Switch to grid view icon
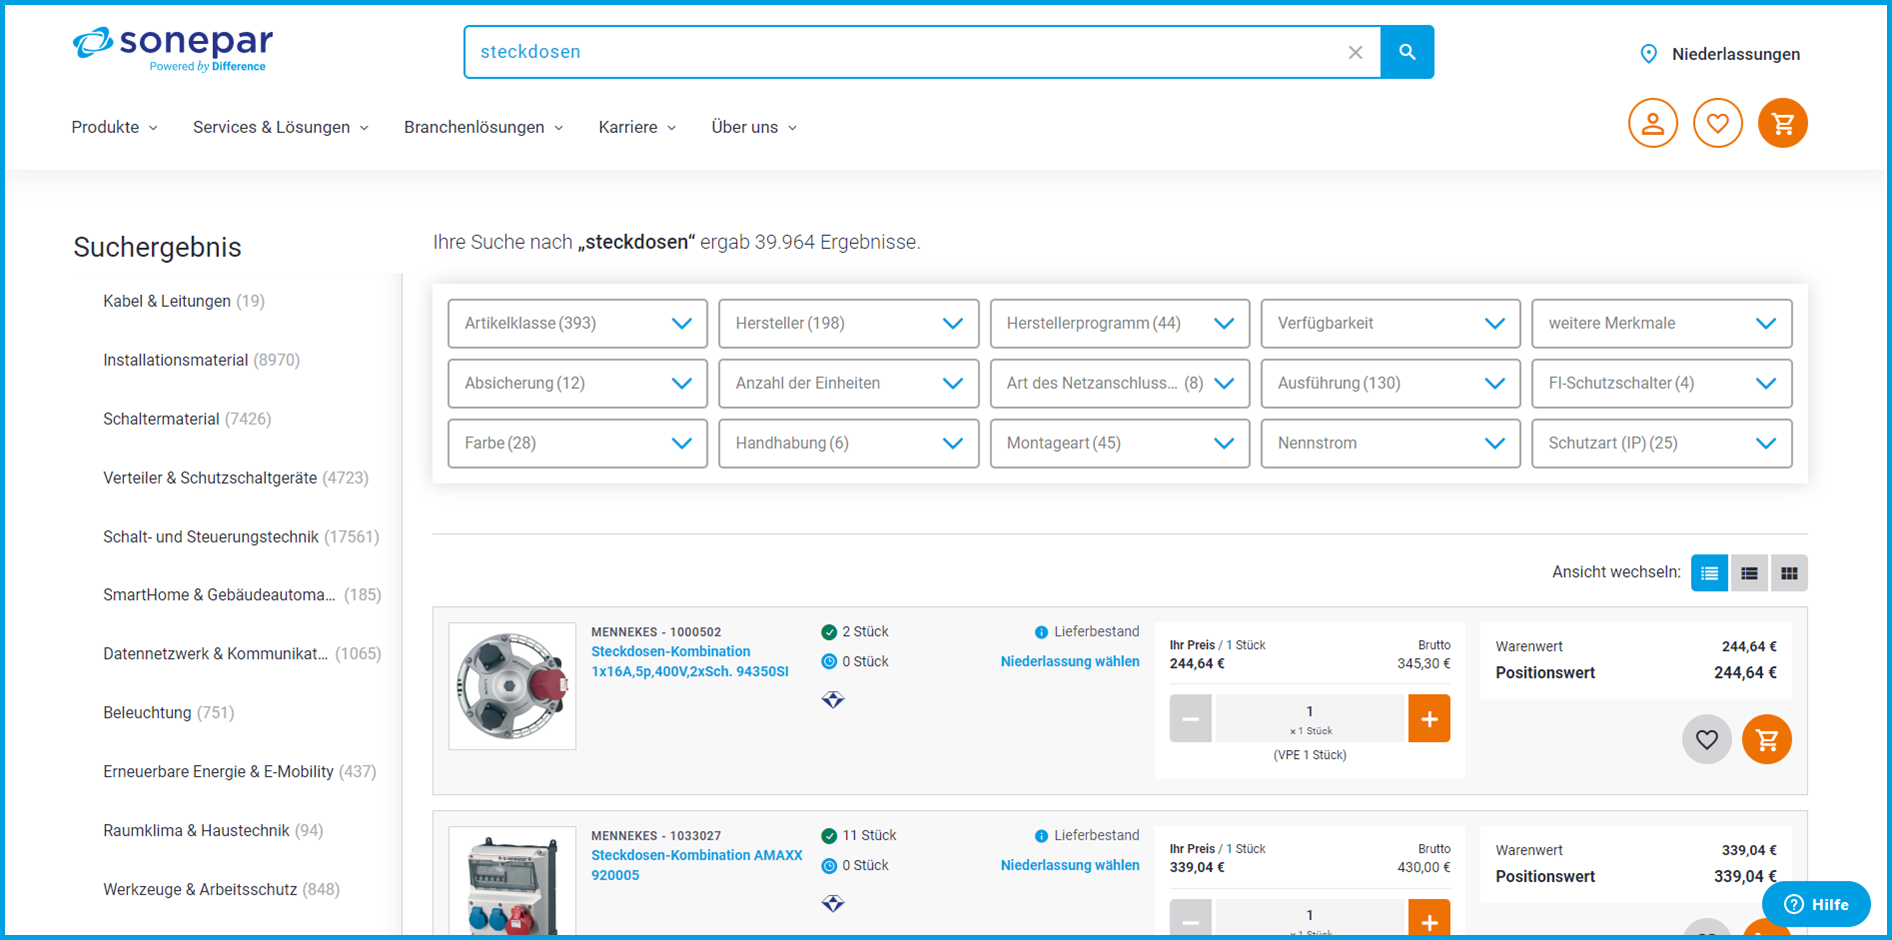1892x940 pixels. tap(1789, 573)
